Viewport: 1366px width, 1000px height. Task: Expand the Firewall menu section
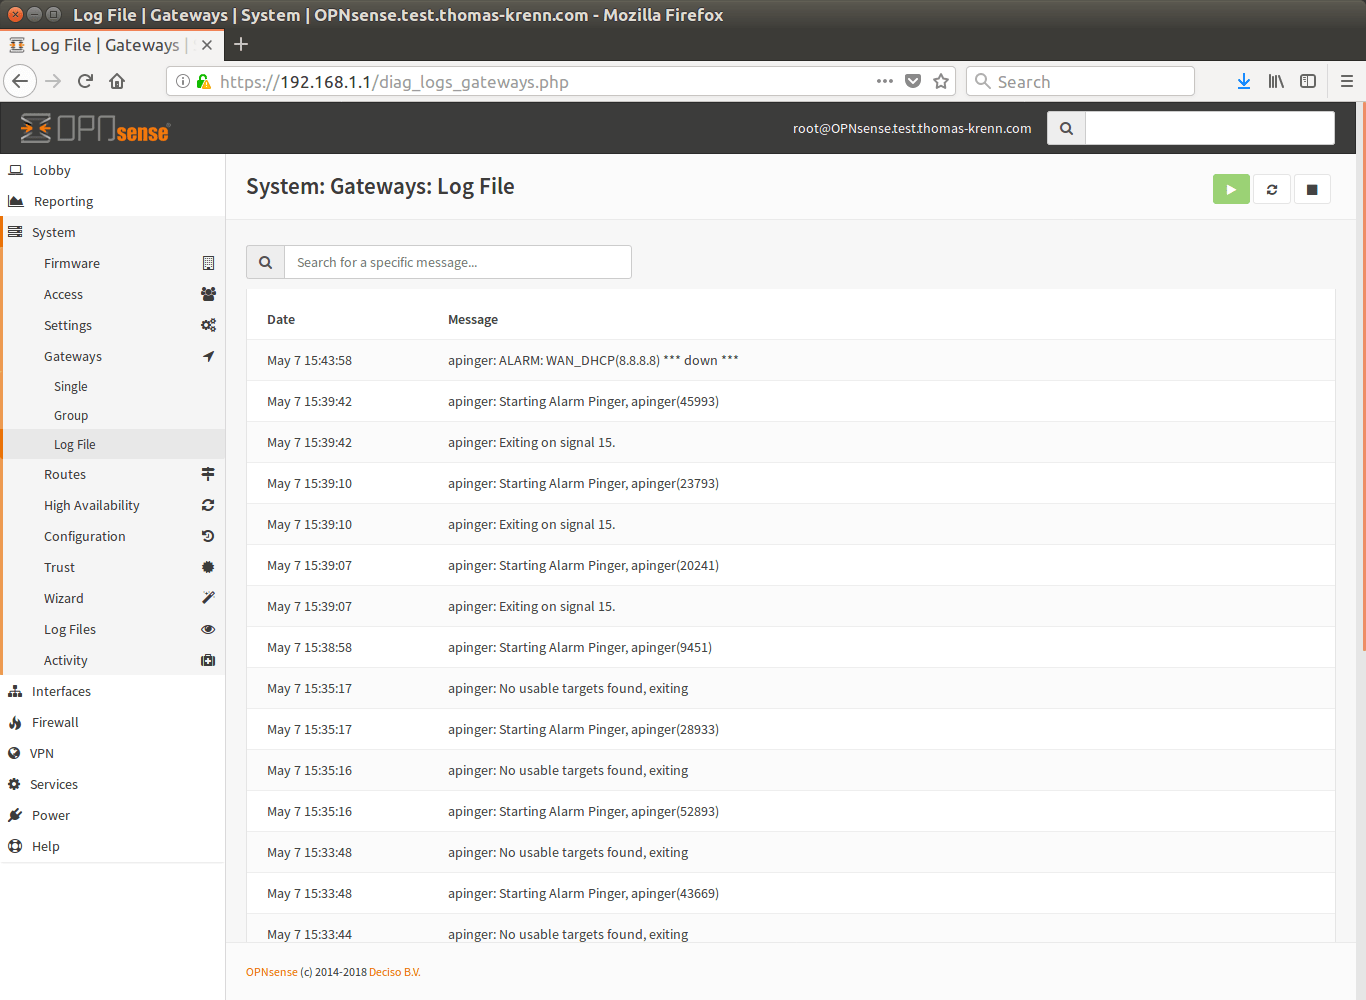(55, 722)
